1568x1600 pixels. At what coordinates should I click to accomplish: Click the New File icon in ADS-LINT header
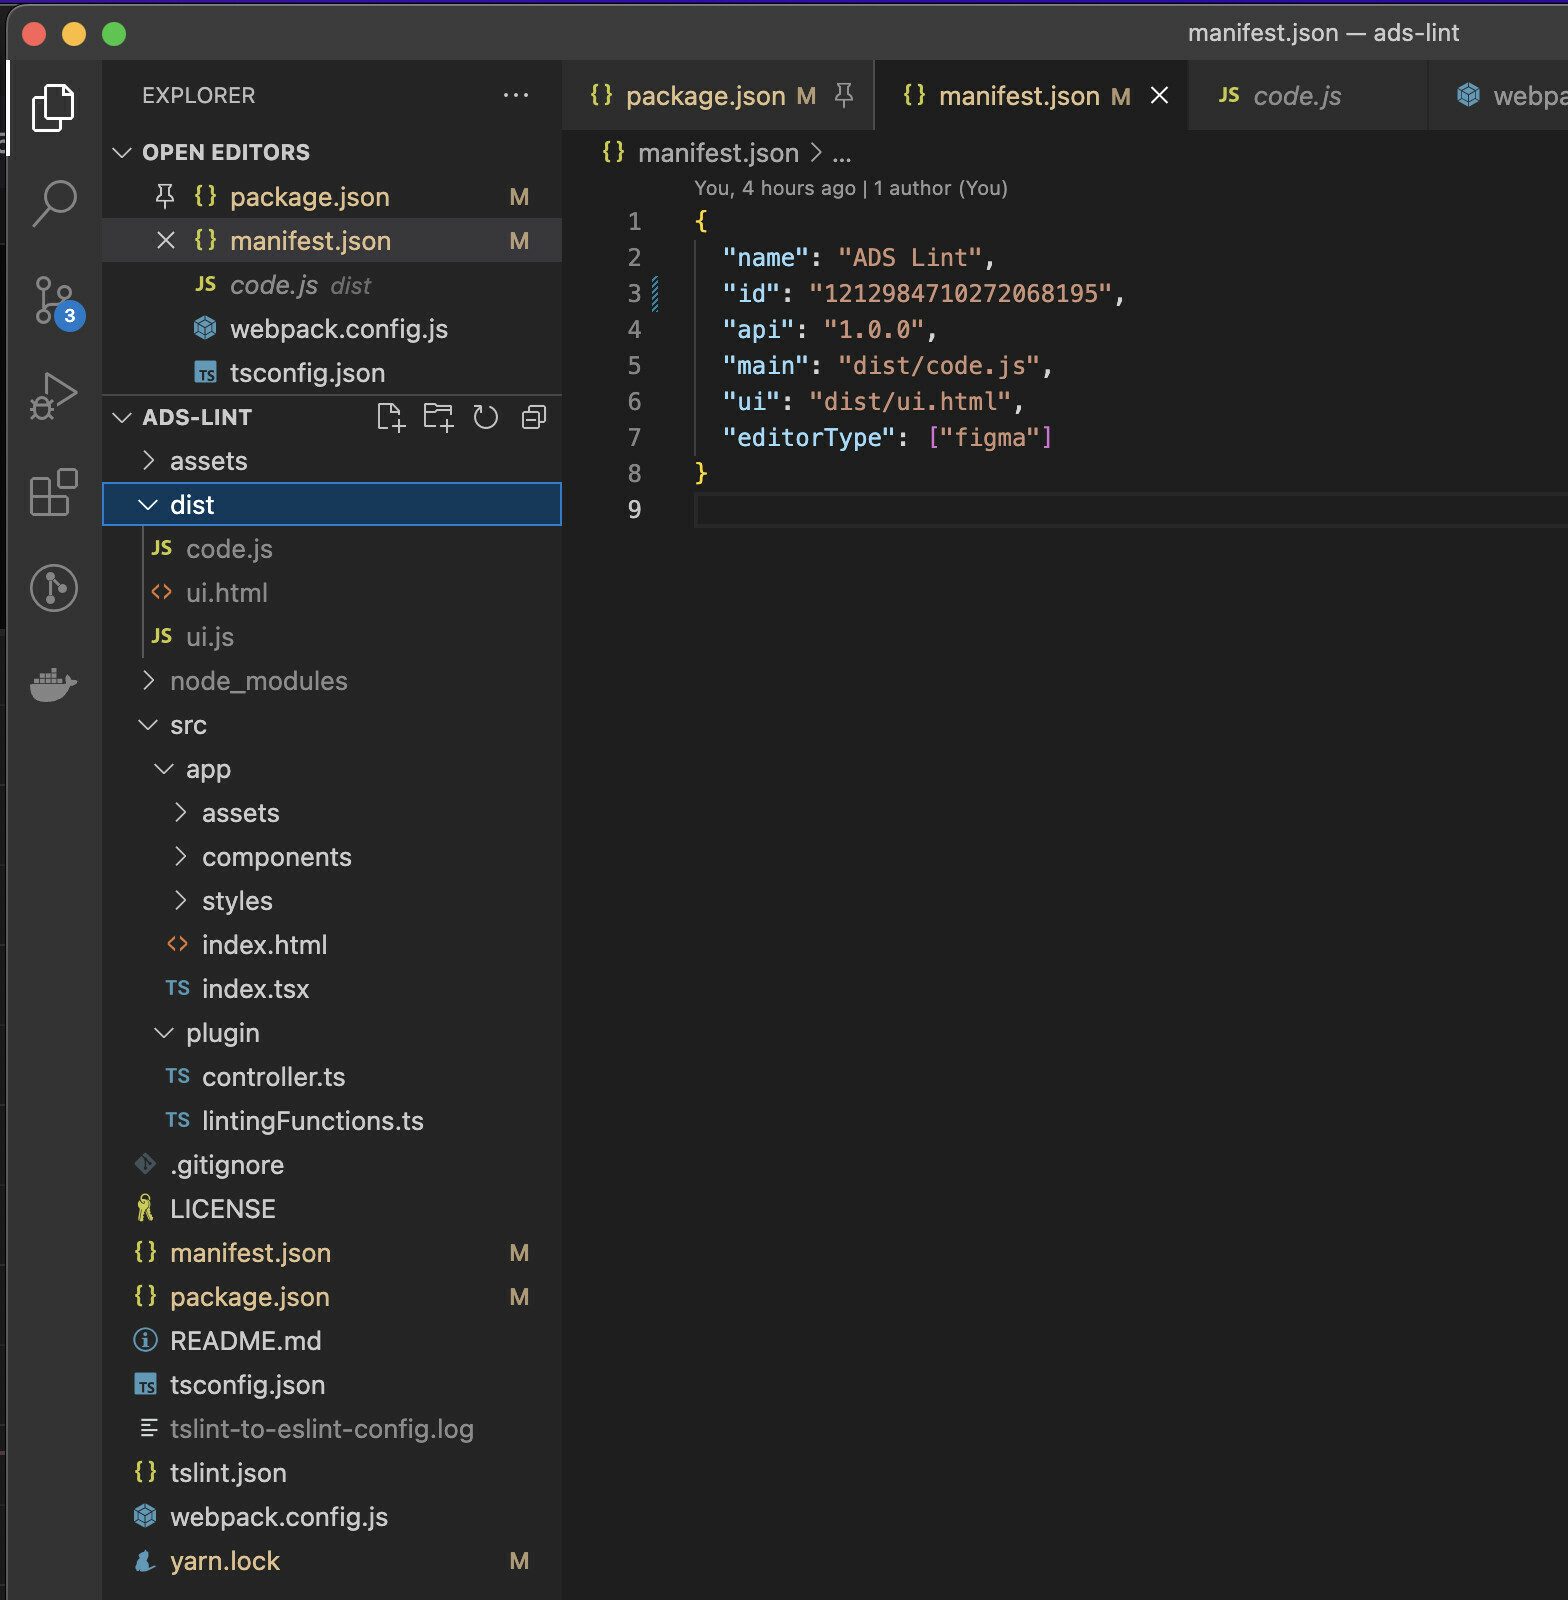pos(391,417)
